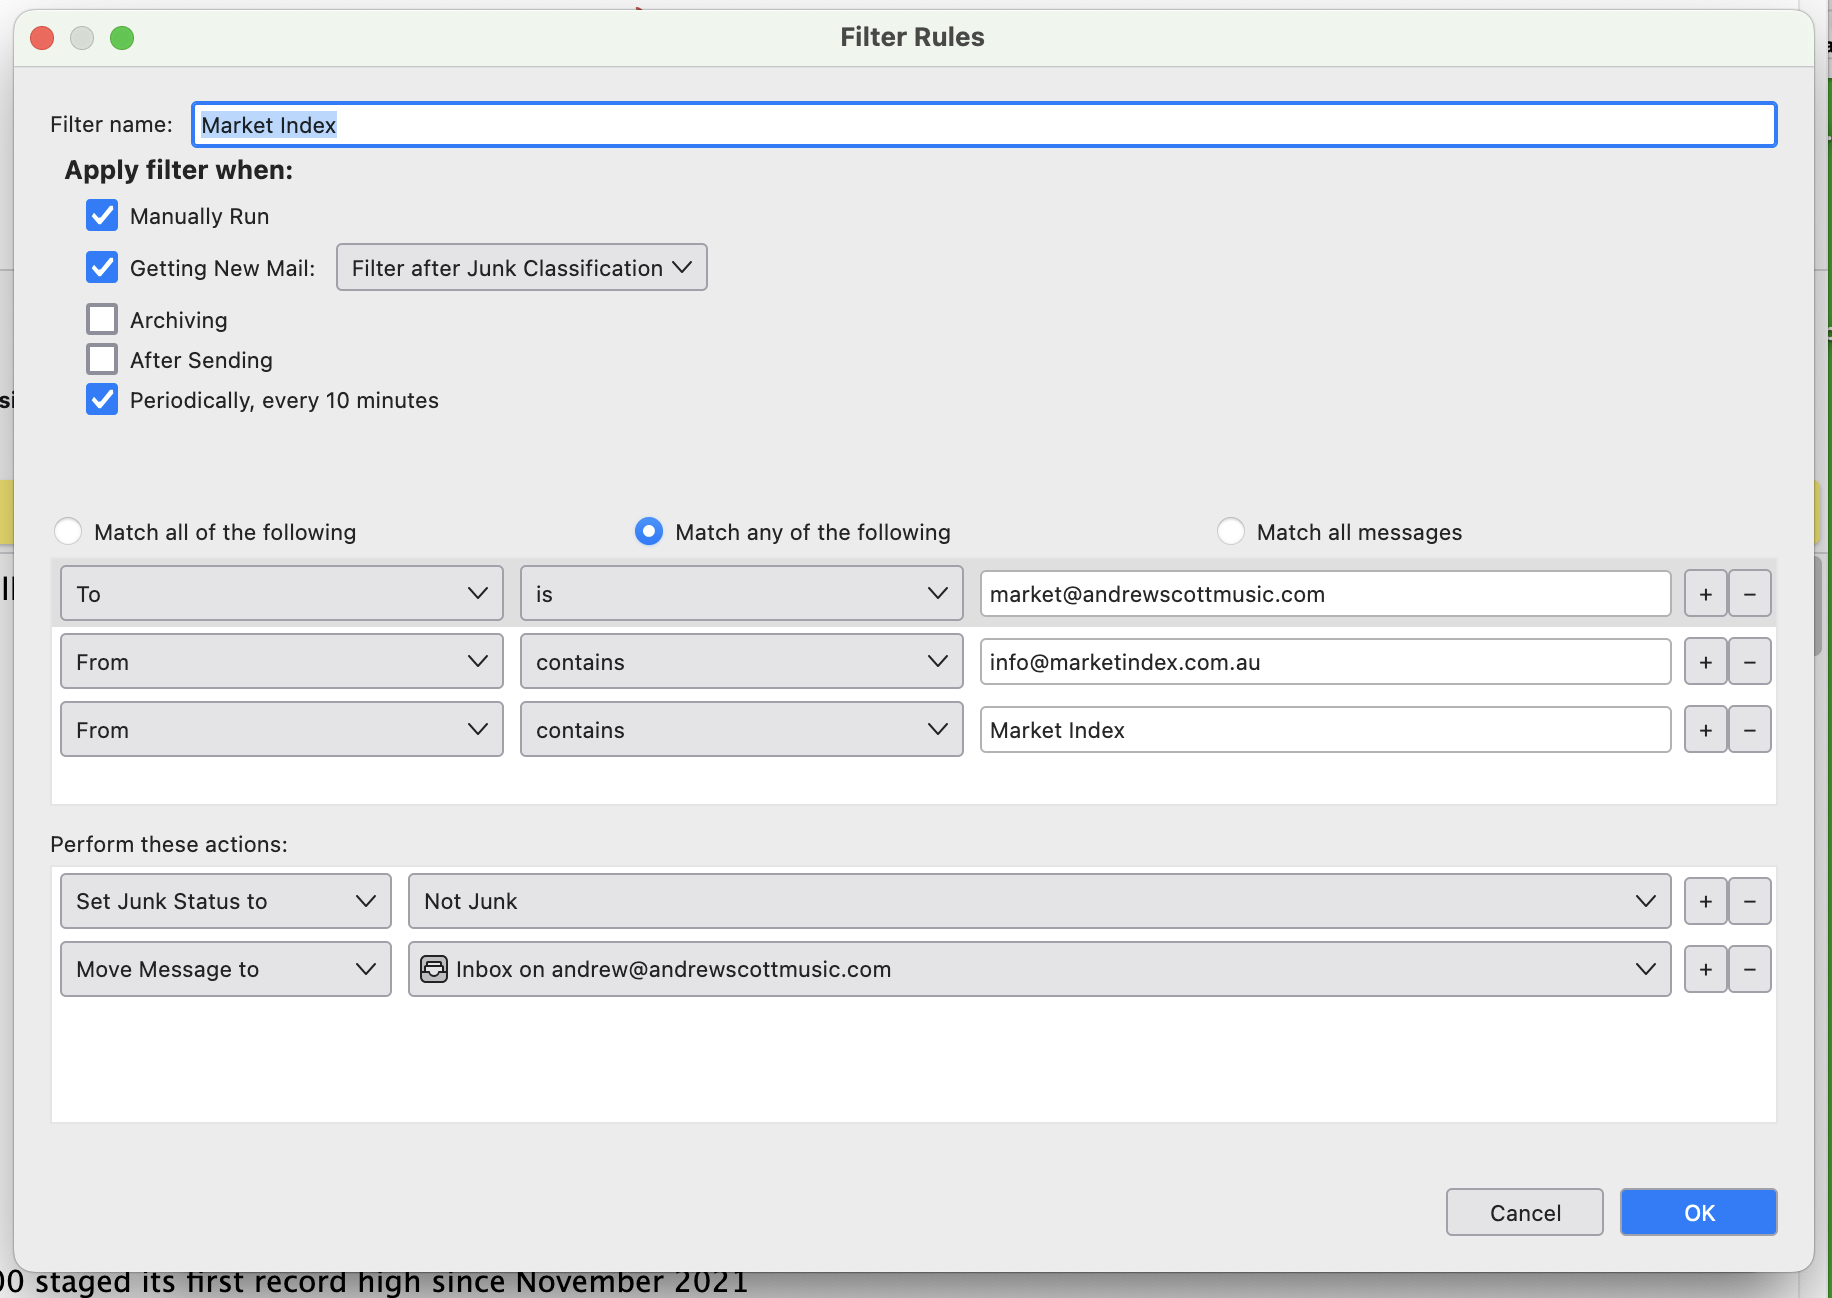Uncheck the Manually Run checkbox
Viewport: 1832px width, 1298px height.
click(x=102, y=216)
